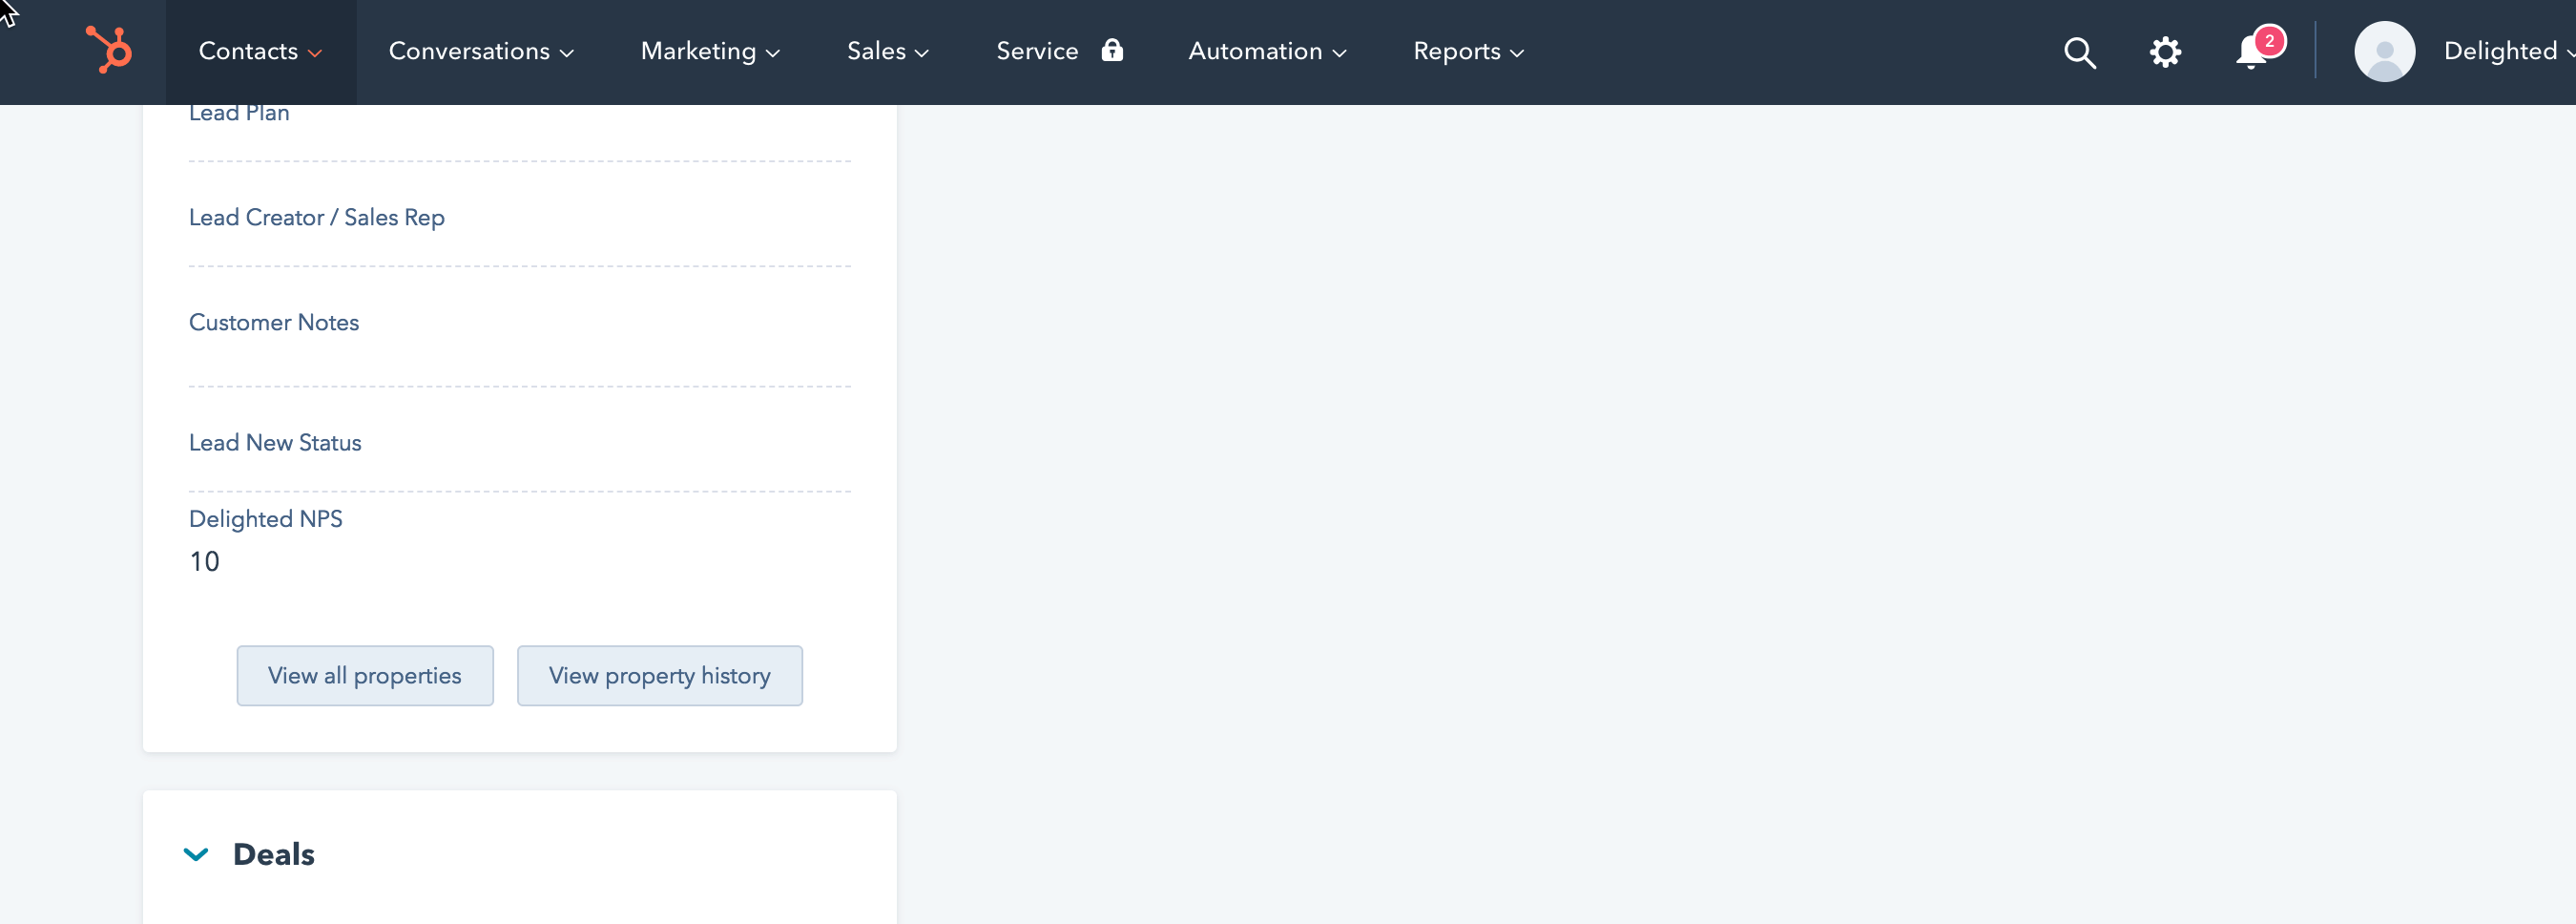Click the HubSpot sprocket logo
Screen dimensions: 2576x924
[x=109, y=50]
